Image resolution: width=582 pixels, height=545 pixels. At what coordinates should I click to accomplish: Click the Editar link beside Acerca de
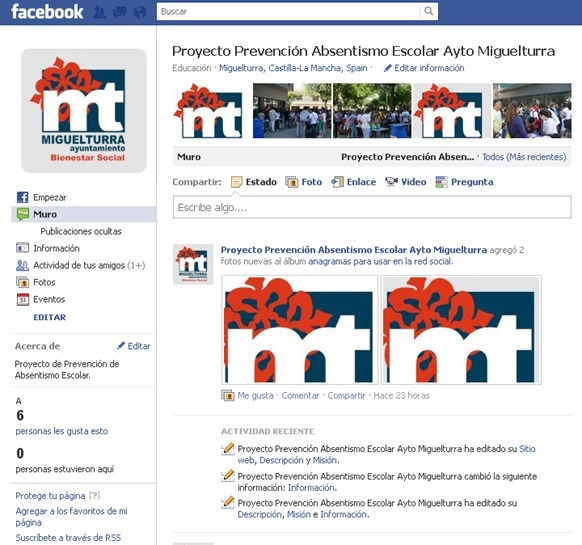[x=139, y=346]
